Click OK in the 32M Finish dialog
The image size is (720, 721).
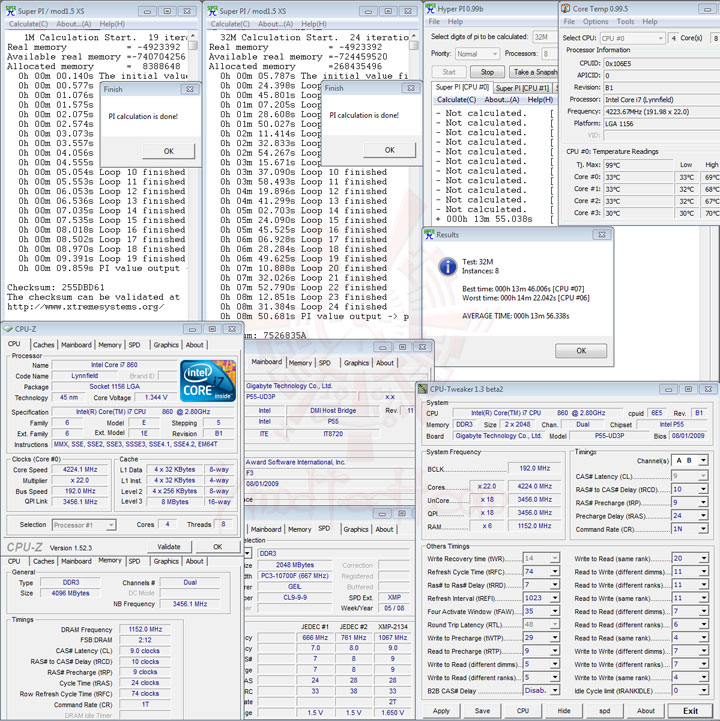click(x=389, y=150)
